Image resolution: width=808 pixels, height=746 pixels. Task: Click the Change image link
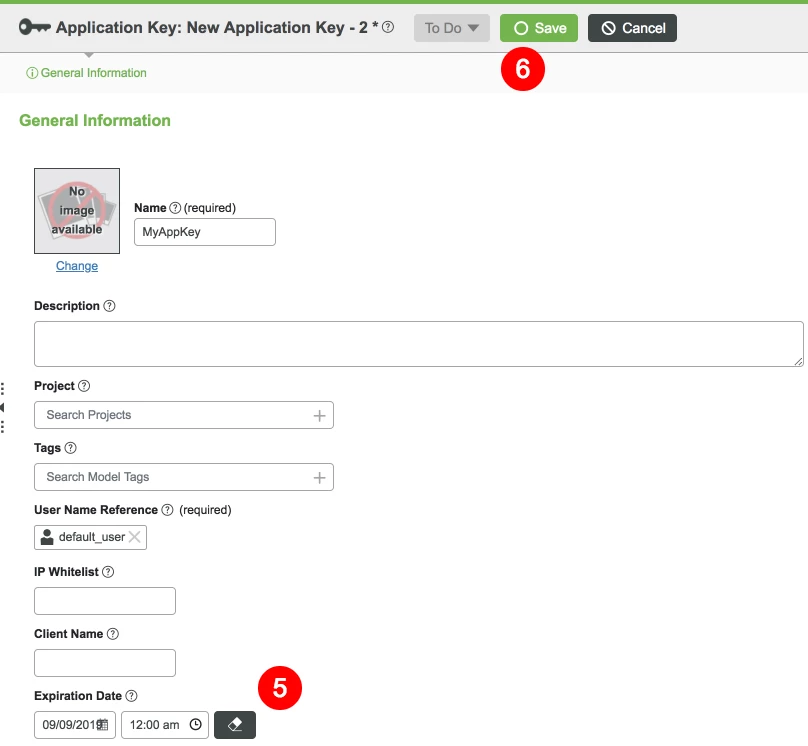(x=77, y=266)
